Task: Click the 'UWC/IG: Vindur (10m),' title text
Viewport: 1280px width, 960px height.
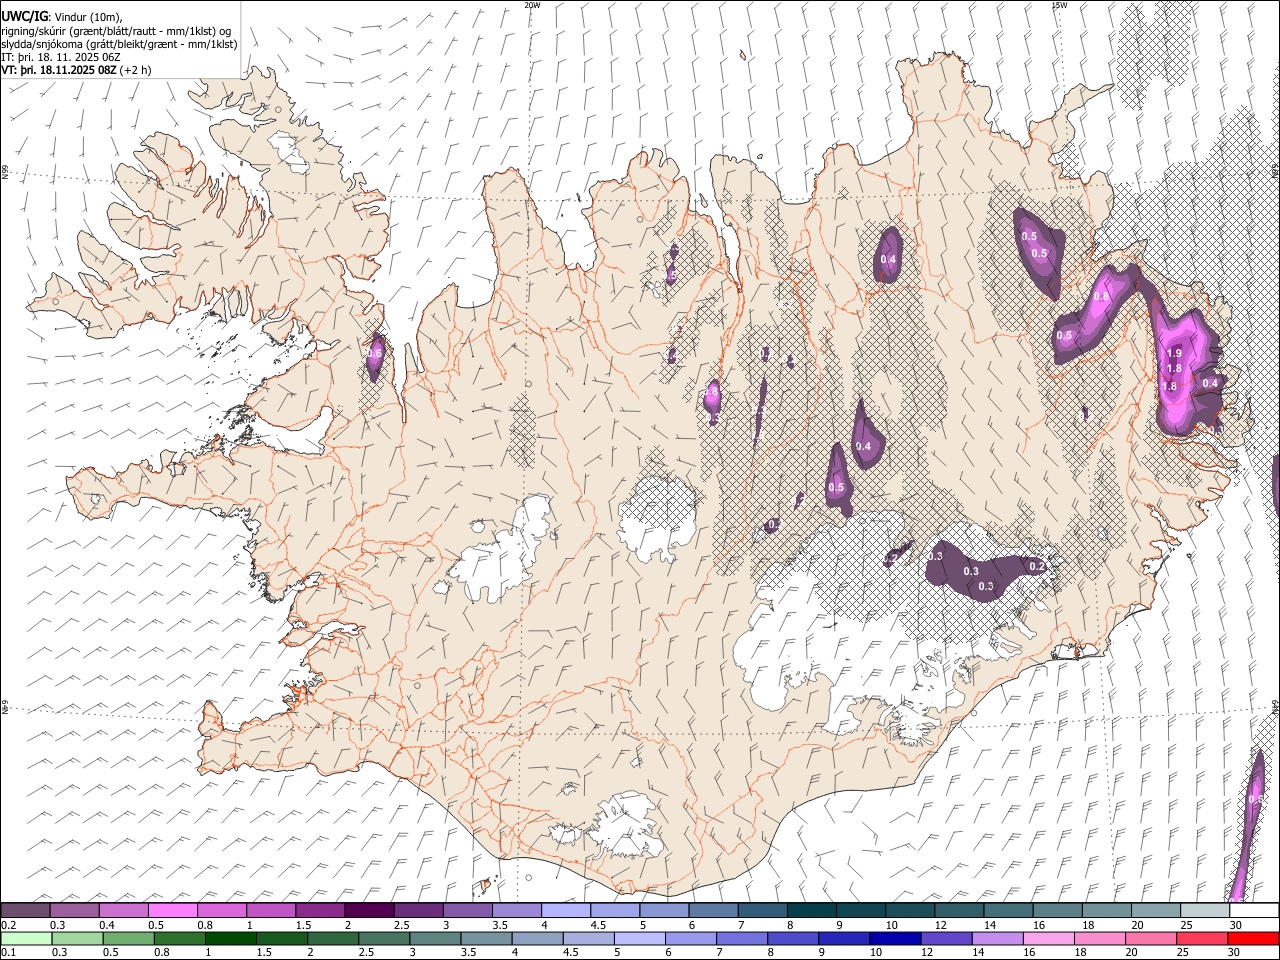Action: tap(62, 16)
